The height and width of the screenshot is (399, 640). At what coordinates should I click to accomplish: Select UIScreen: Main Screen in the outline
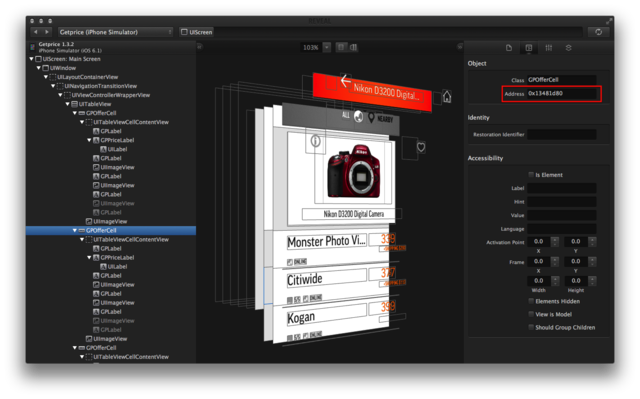pyautogui.click(x=71, y=59)
